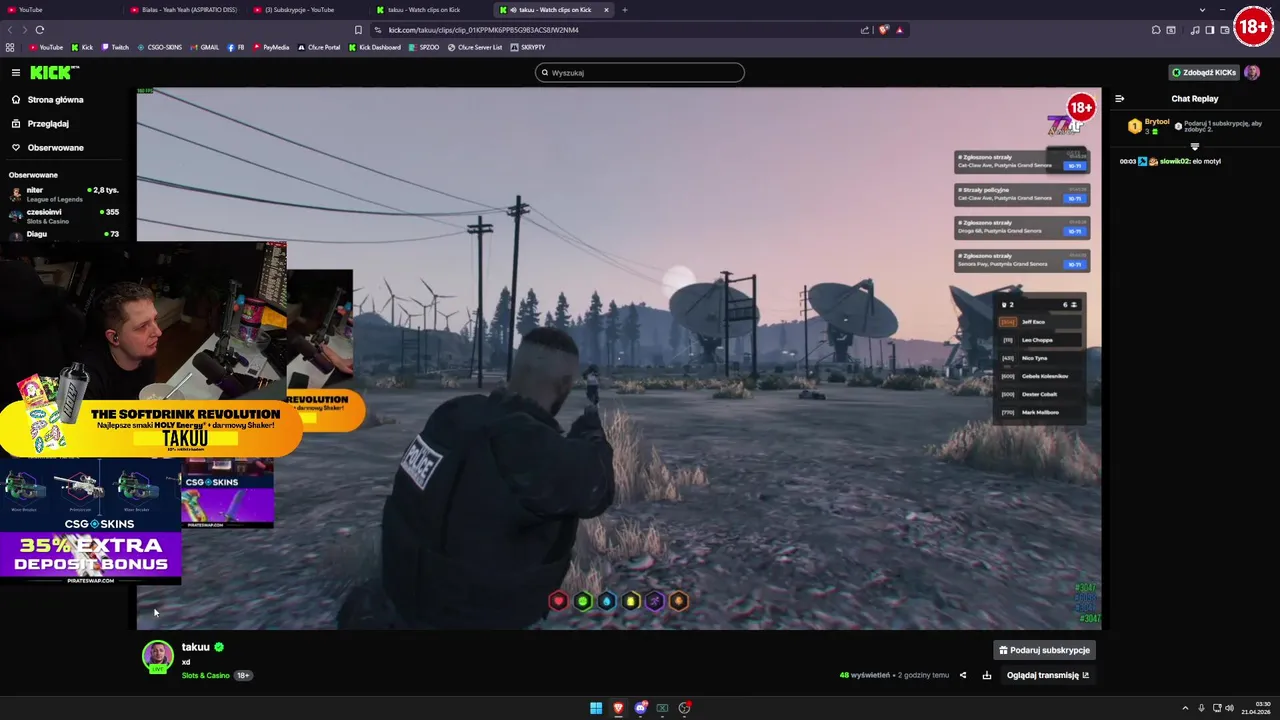
Task: Open YouTube bookmark
Action: pos(46,47)
